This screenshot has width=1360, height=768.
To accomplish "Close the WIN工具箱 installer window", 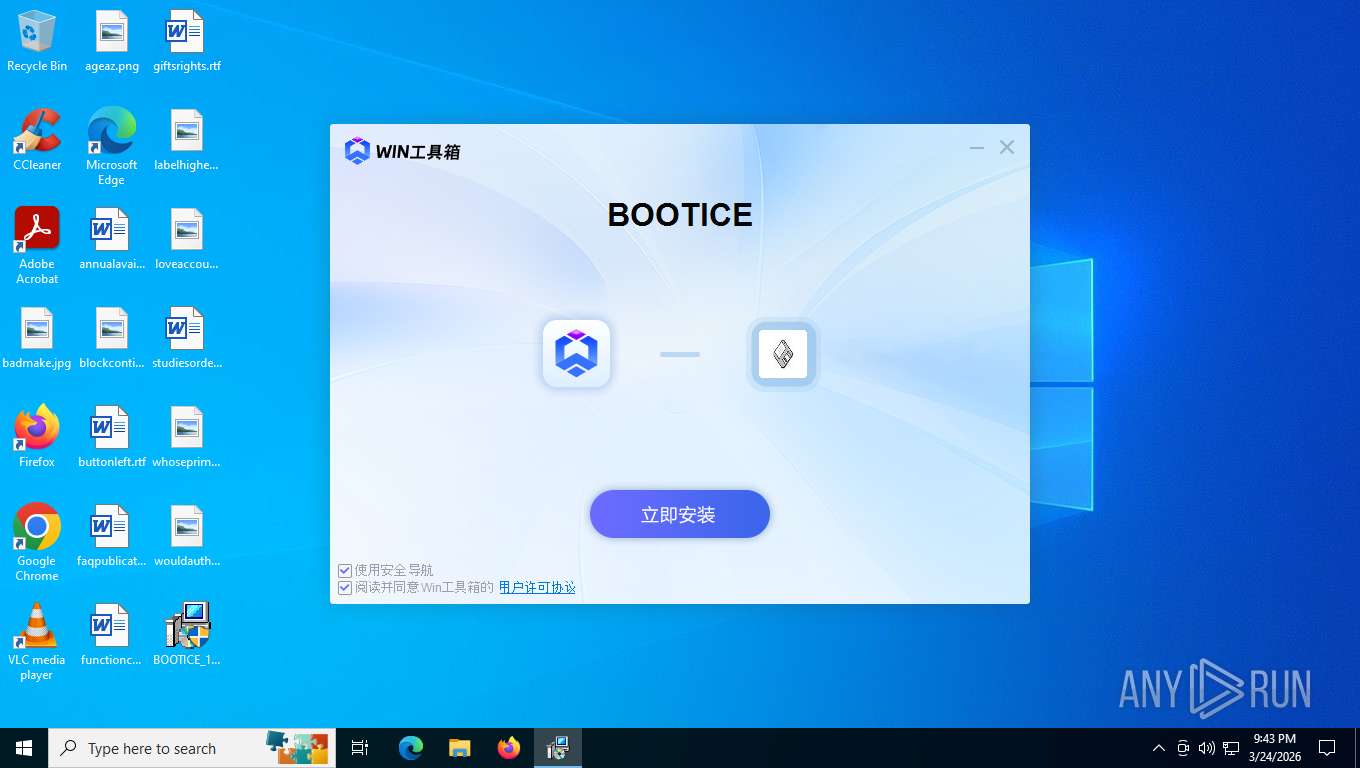I will pos(1007,148).
